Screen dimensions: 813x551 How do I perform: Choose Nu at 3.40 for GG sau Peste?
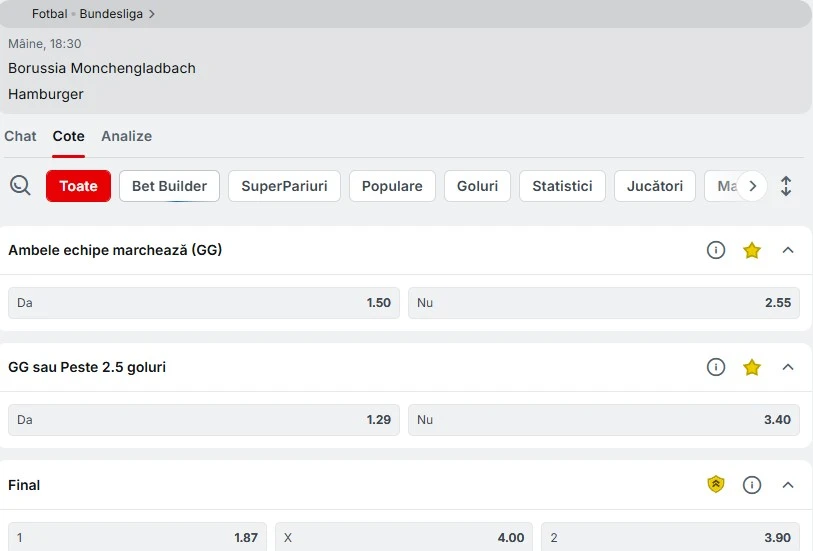click(604, 420)
